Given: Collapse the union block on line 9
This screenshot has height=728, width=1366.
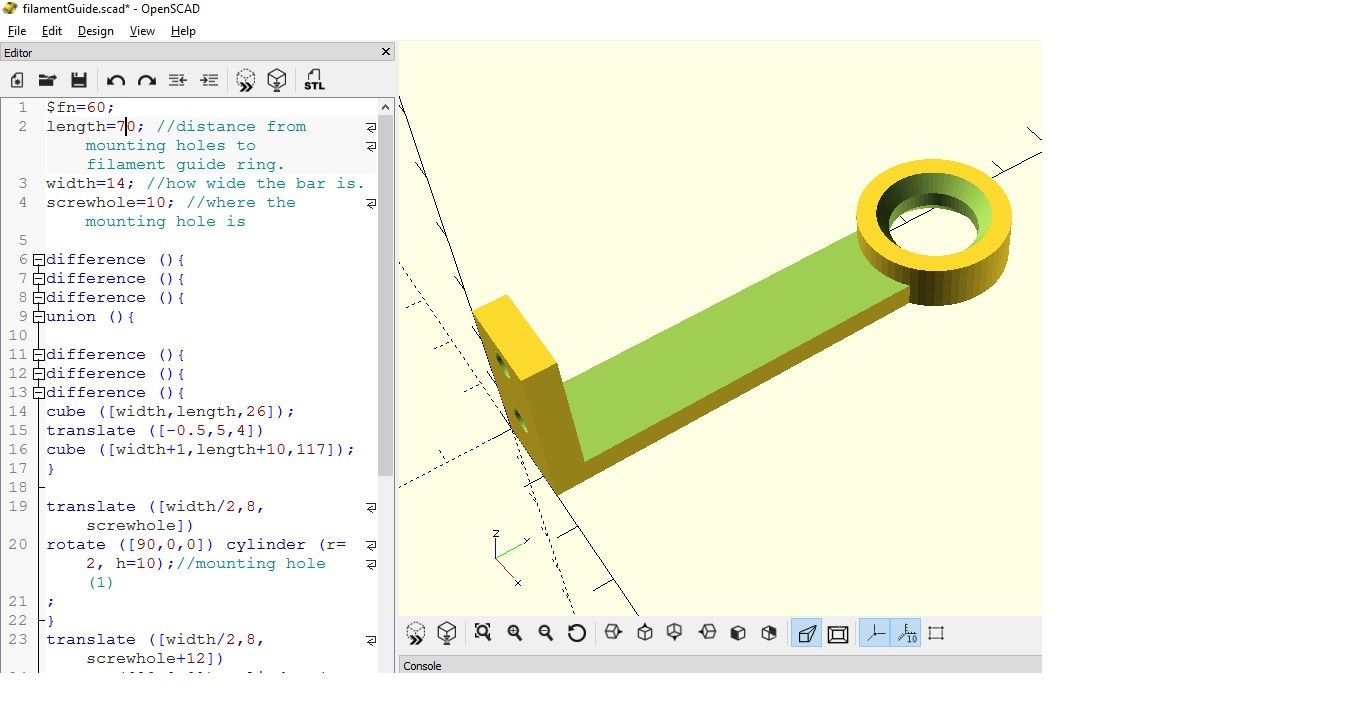Looking at the screenshot, I should (39, 317).
